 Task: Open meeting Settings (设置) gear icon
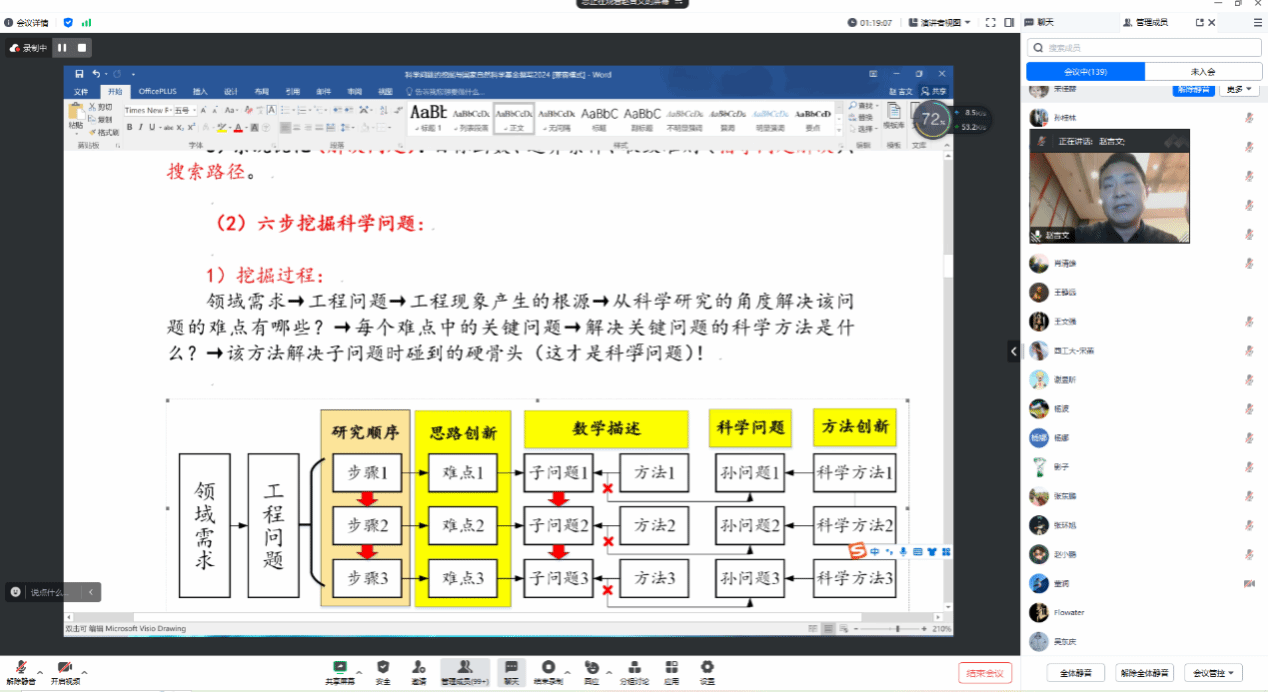707,668
